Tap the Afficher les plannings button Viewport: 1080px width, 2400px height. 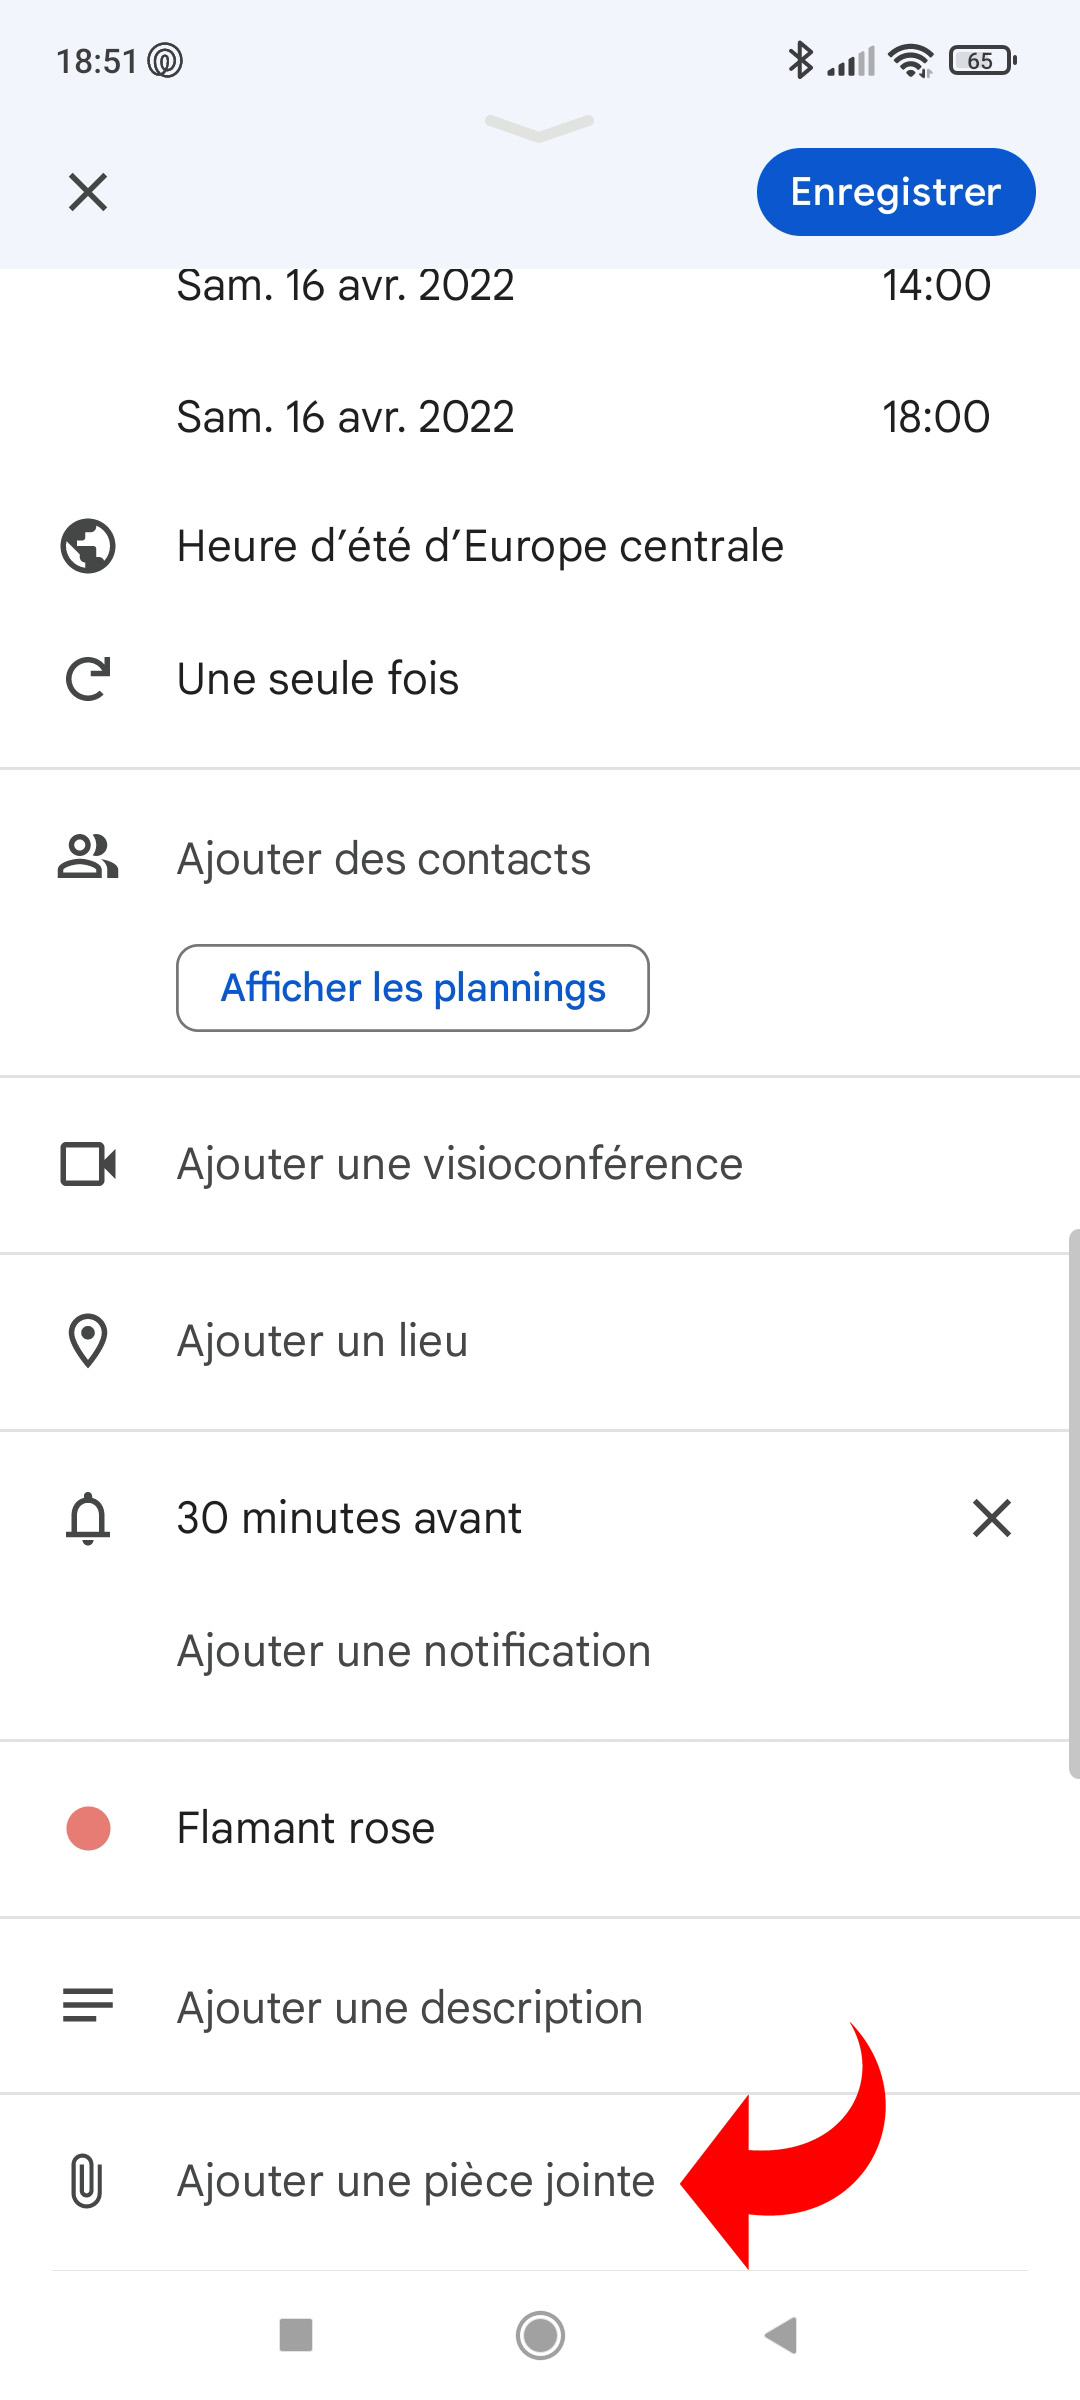point(413,988)
